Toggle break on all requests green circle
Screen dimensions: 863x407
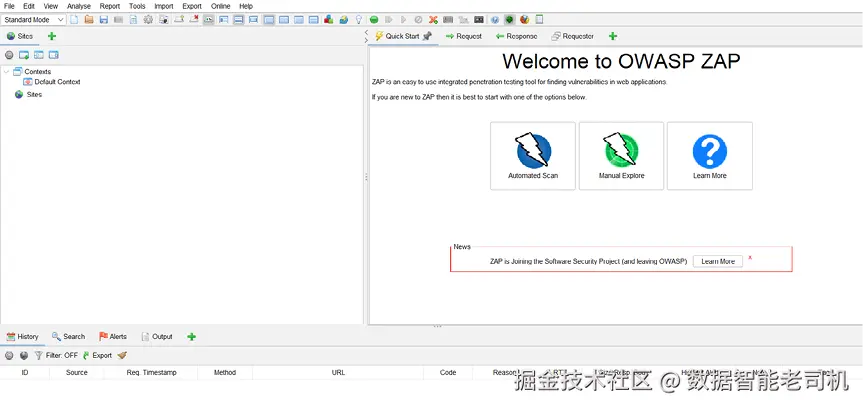click(374, 20)
